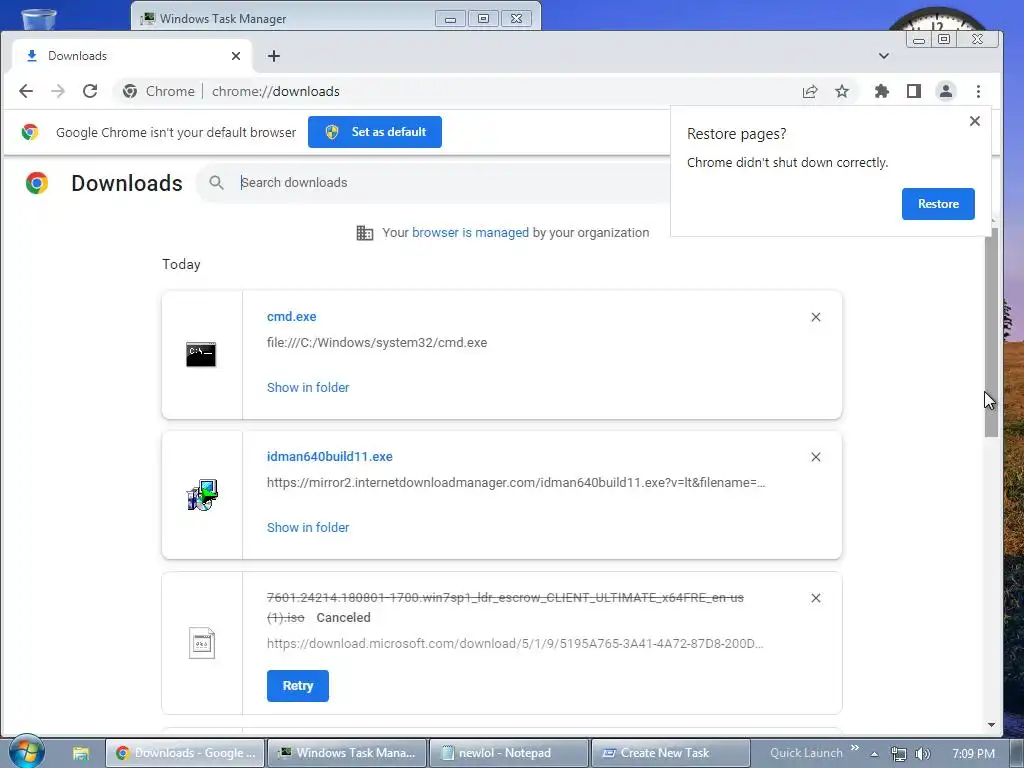Open the Explorer folder icon in taskbar
This screenshot has width=1024, height=768.
(80, 753)
